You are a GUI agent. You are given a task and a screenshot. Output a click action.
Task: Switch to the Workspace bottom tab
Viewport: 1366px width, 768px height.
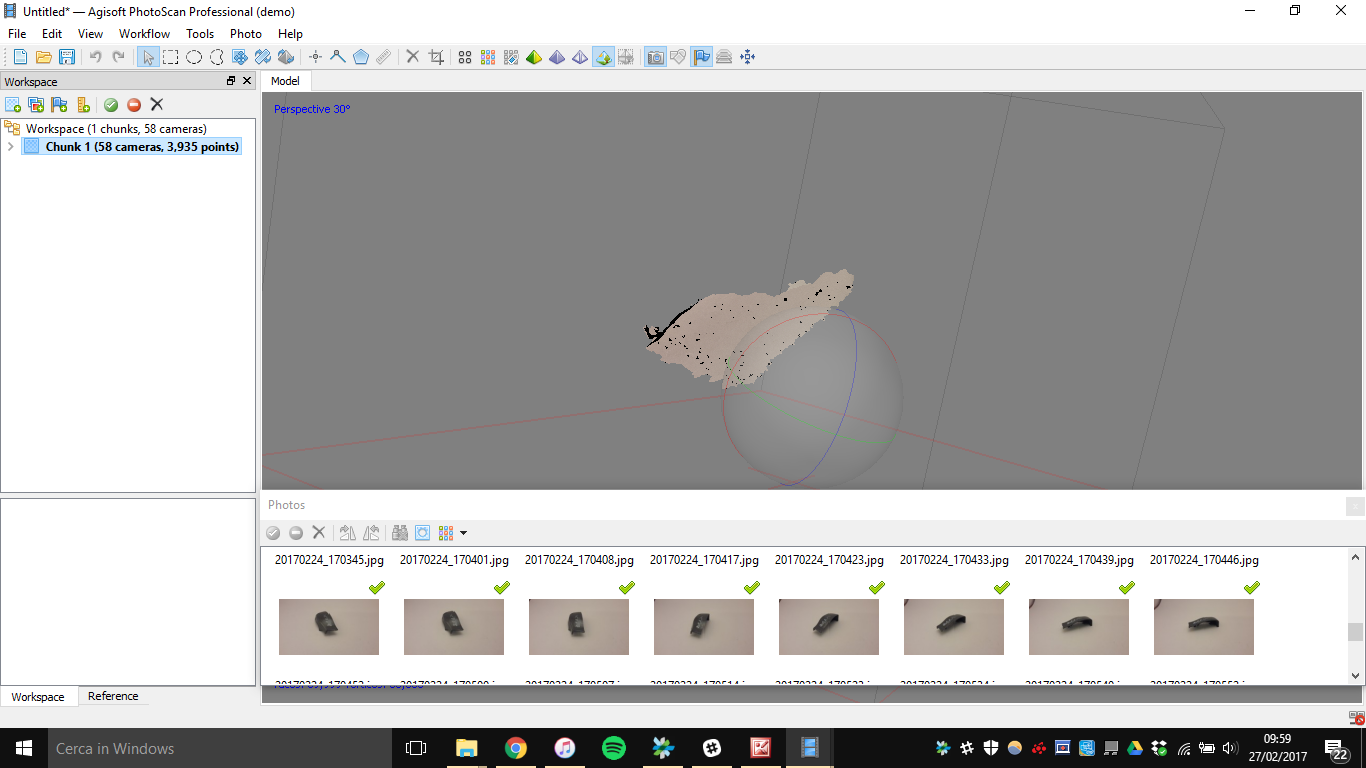(38, 697)
